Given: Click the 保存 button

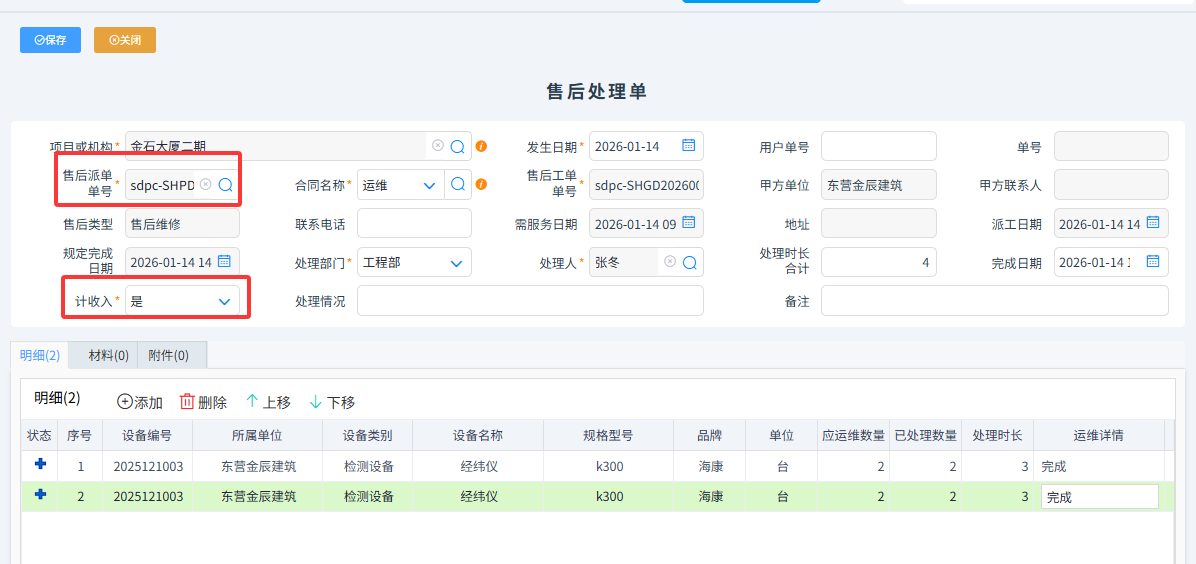Looking at the screenshot, I should click(50, 40).
